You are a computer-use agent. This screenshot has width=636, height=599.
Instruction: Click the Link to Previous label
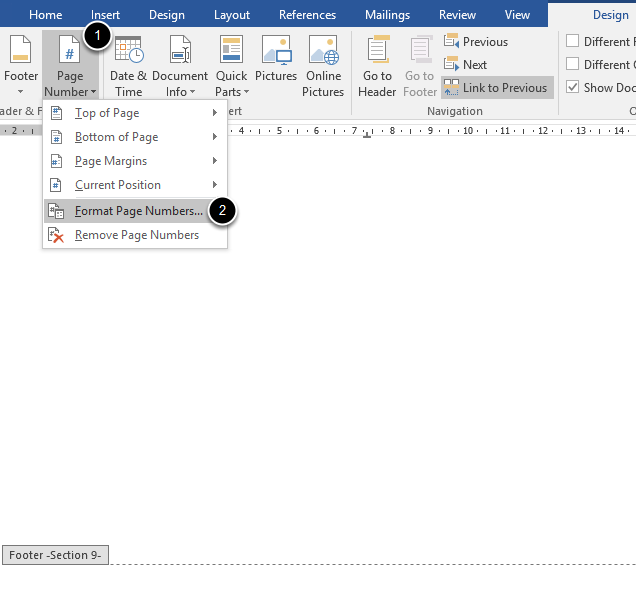505,88
